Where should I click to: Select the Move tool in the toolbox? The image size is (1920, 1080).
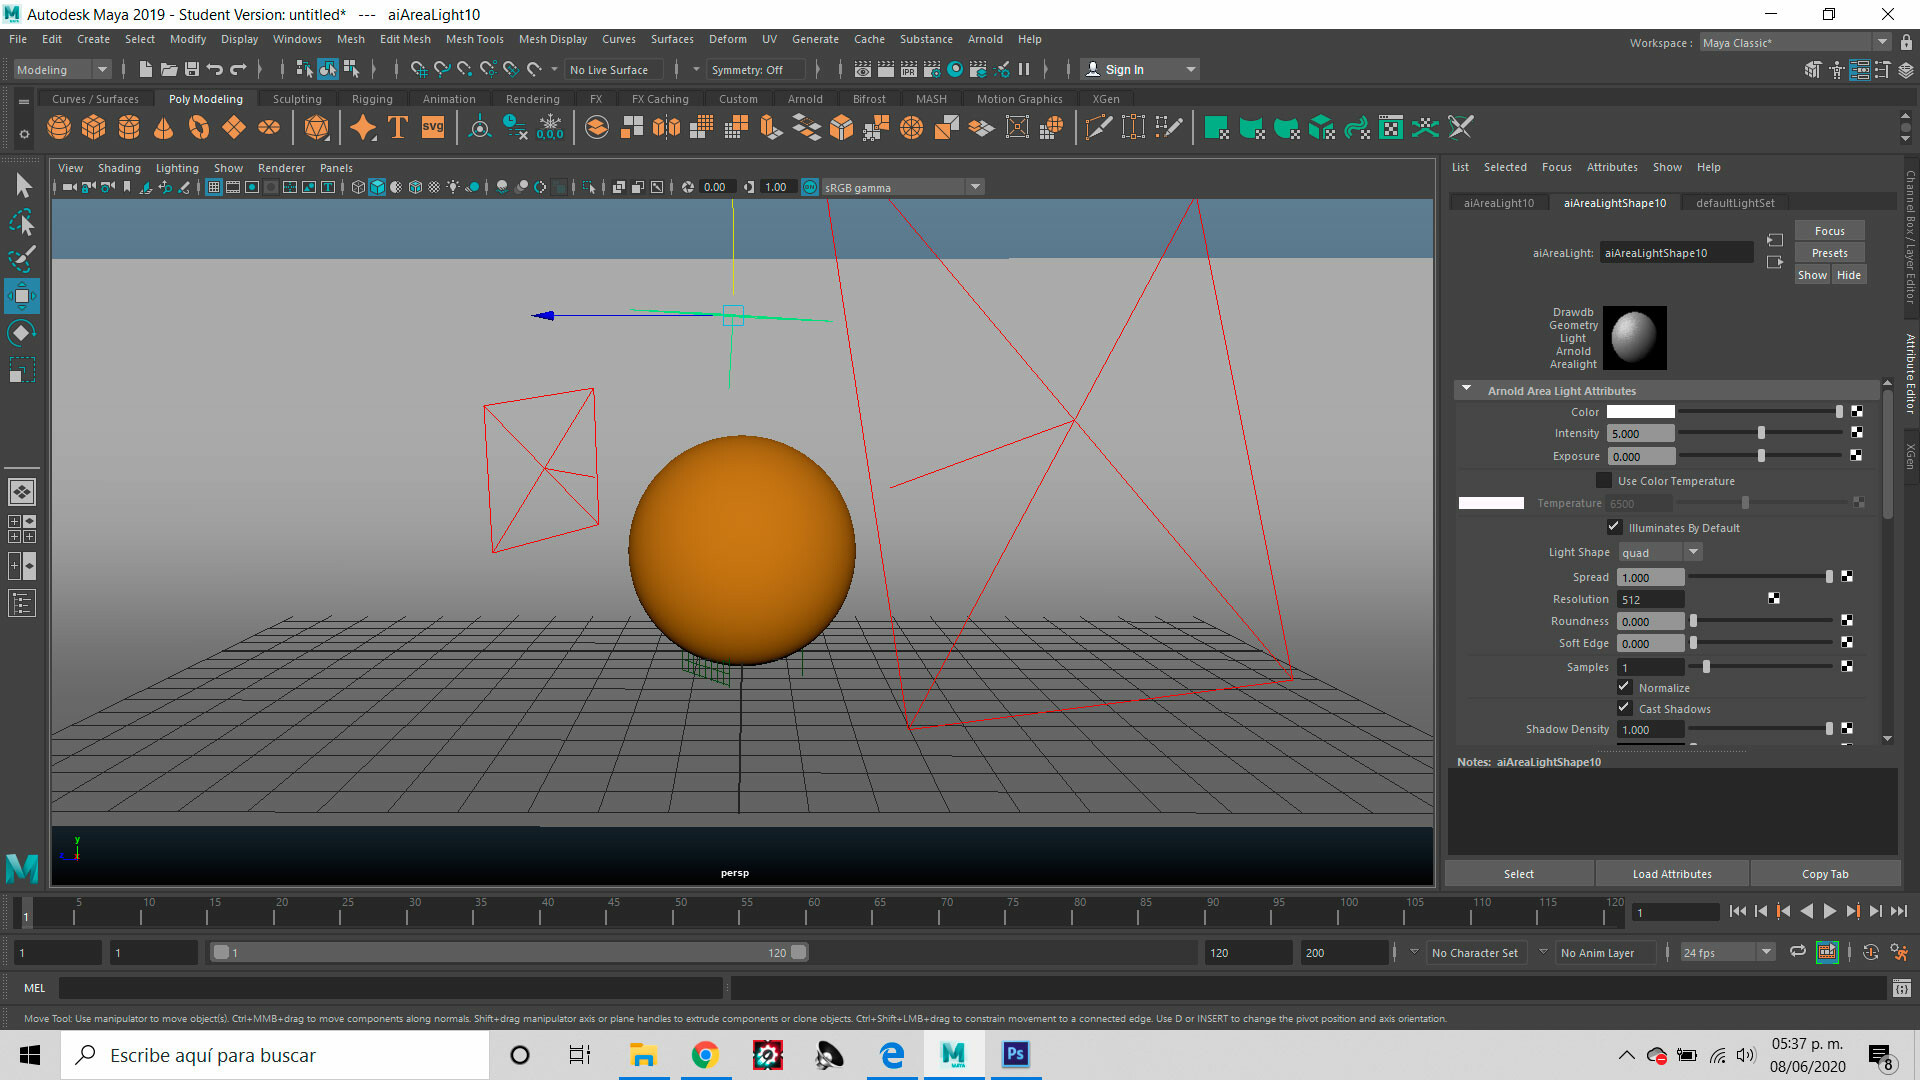tap(22, 296)
